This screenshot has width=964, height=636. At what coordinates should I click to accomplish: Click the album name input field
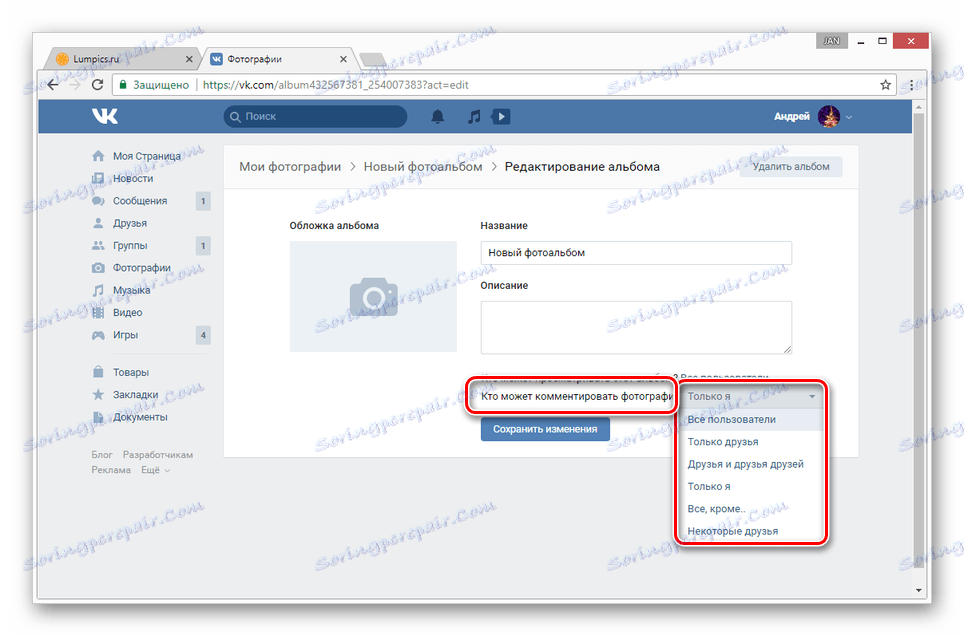tap(636, 253)
